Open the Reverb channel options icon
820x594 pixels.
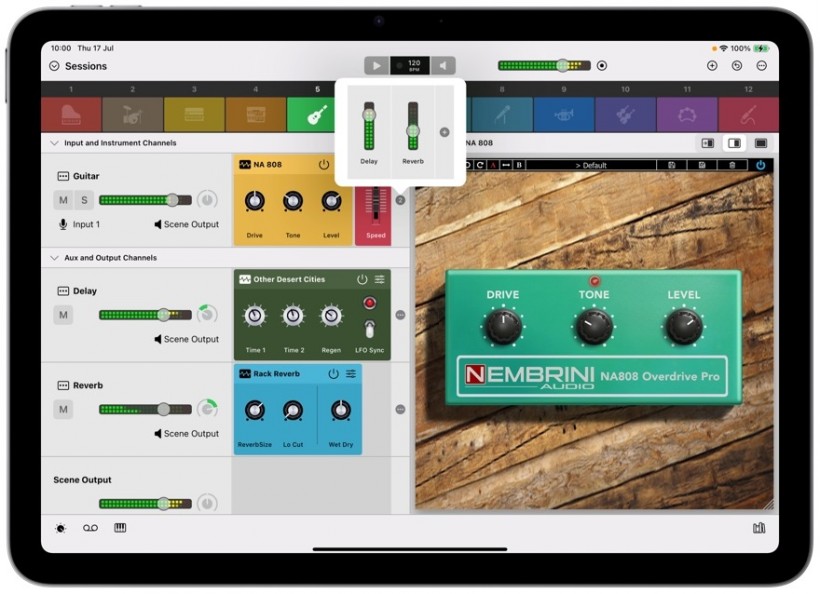63,385
